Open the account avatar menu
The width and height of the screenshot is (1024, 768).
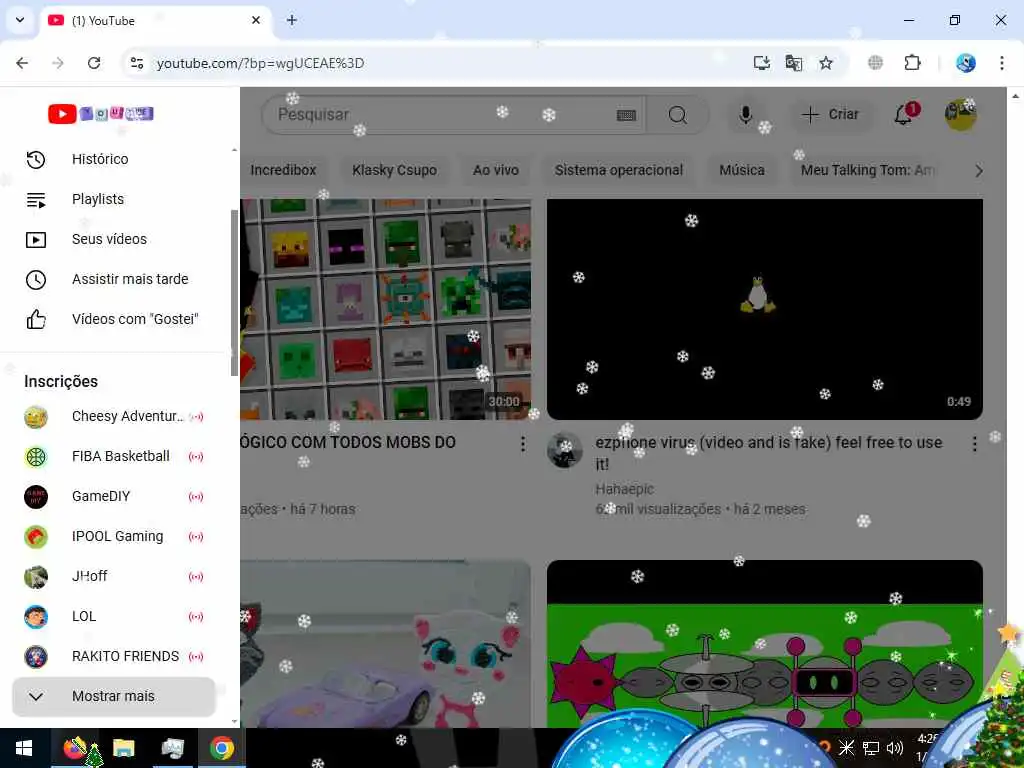tap(960, 114)
